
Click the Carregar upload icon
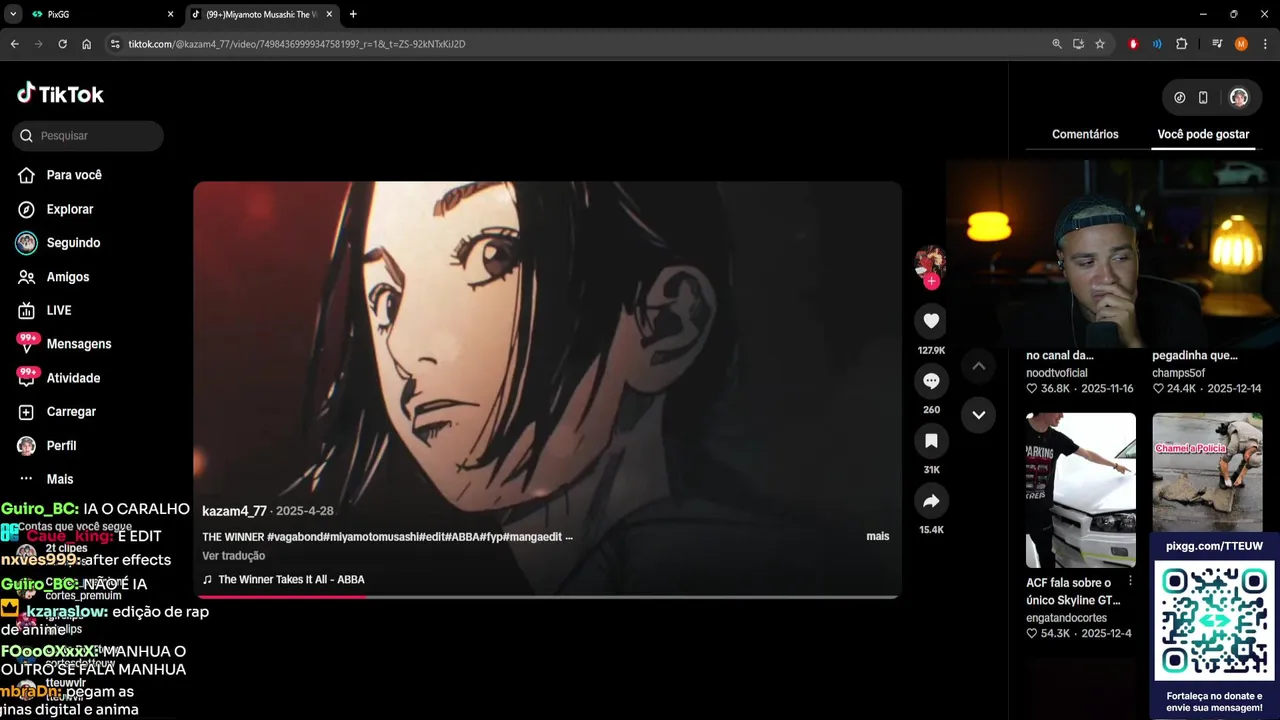pyautogui.click(x=27, y=412)
